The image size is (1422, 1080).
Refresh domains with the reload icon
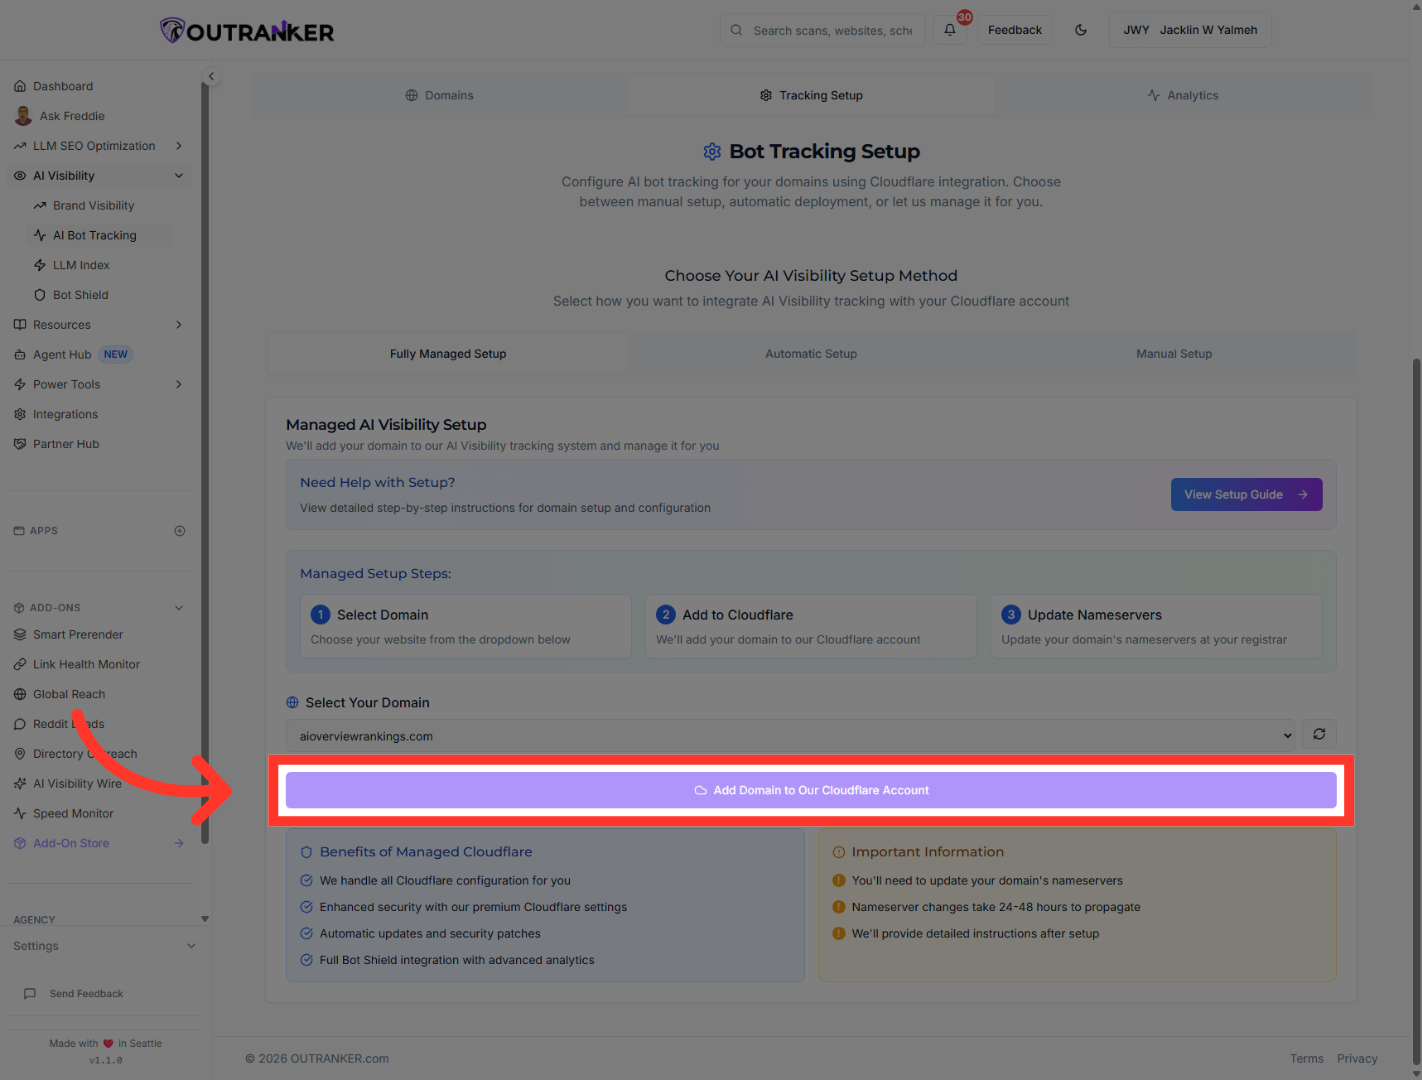(x=1318, y=734)
